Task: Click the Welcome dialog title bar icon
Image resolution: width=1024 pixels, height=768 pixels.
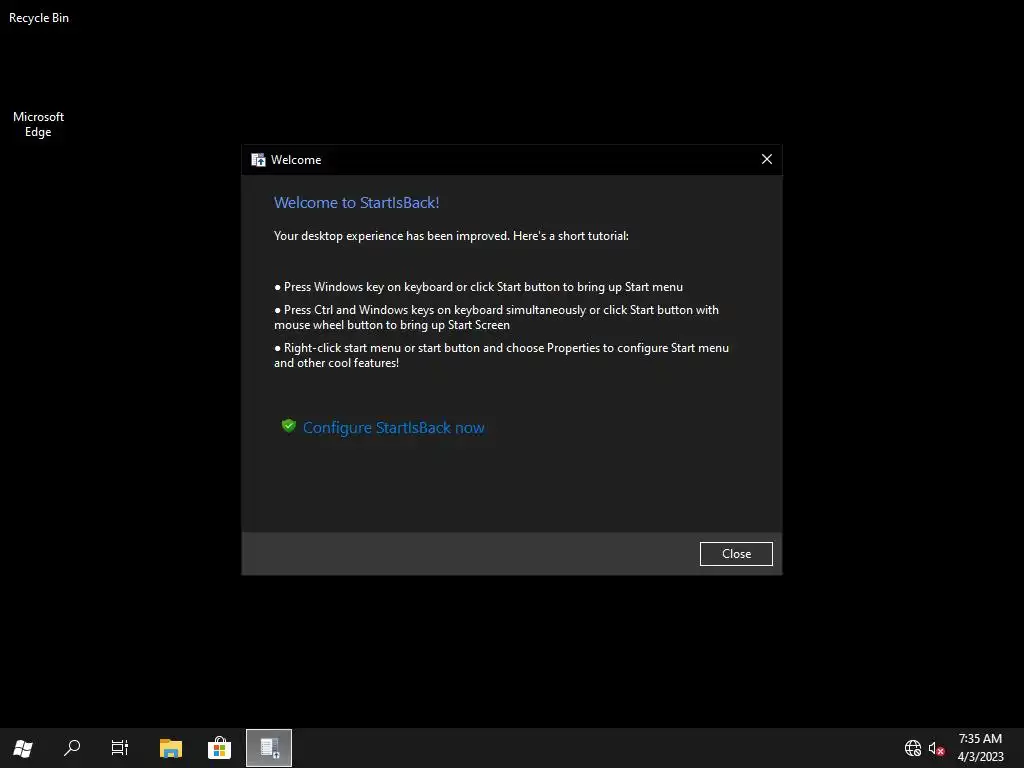Action: pyautogui.click(x=259, y=160)
